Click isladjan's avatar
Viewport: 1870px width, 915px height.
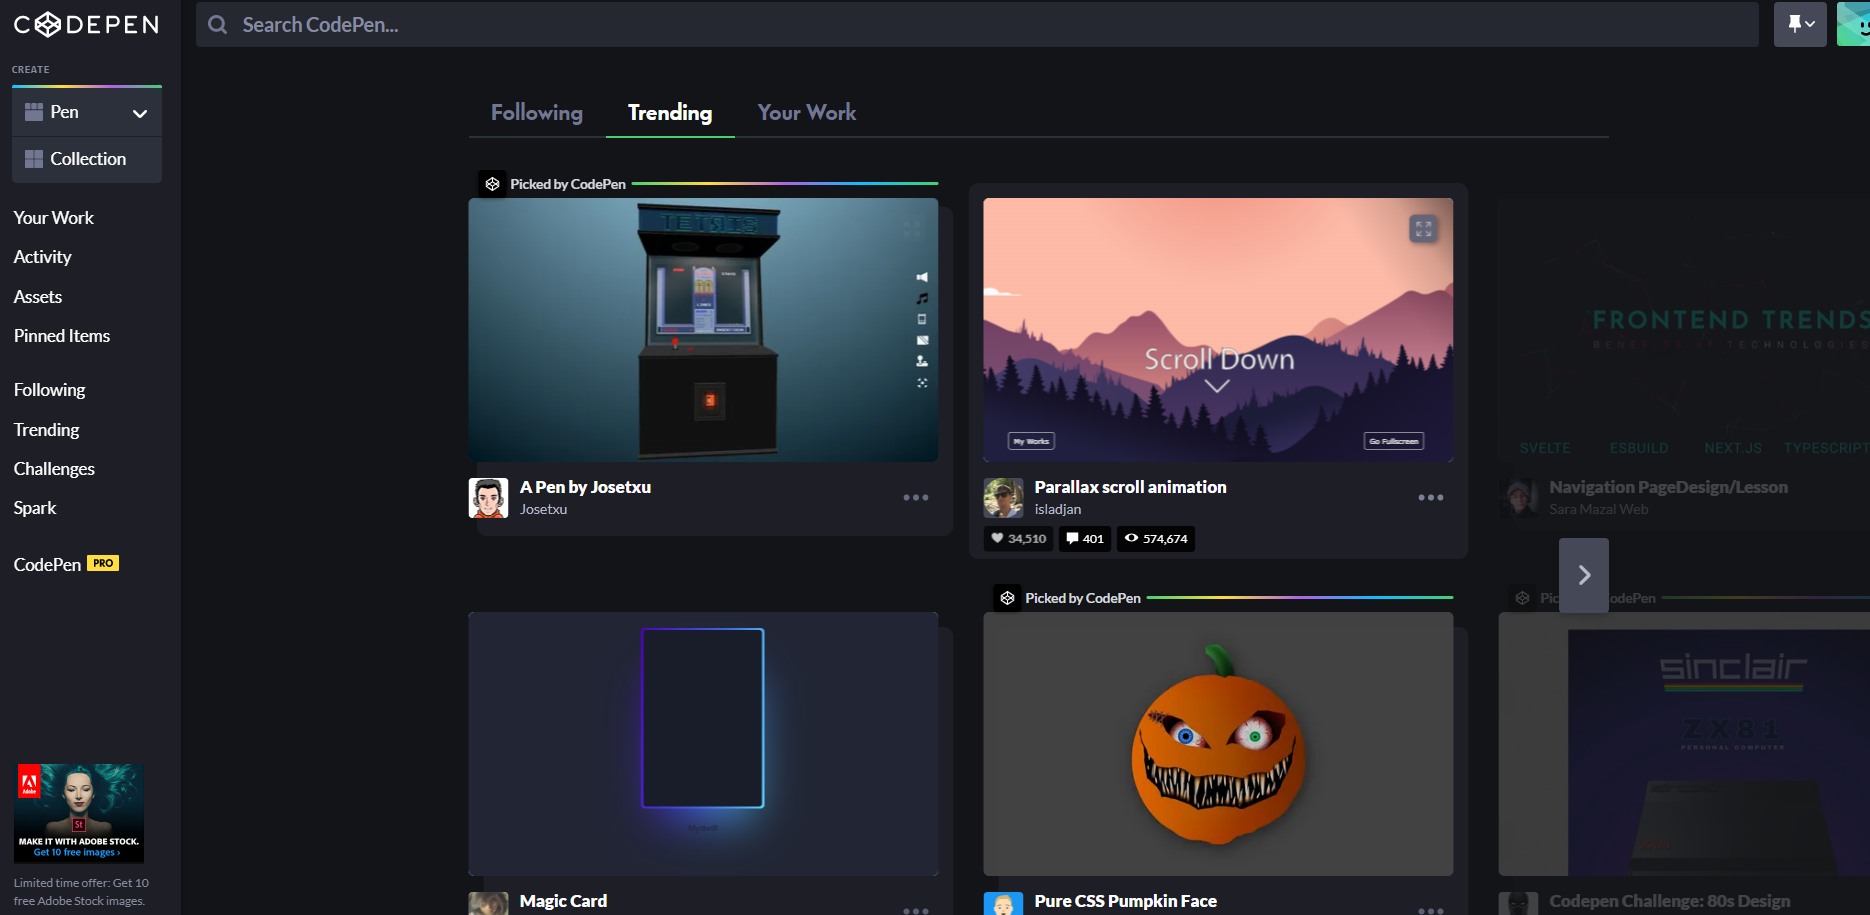tap(1004, 498)
